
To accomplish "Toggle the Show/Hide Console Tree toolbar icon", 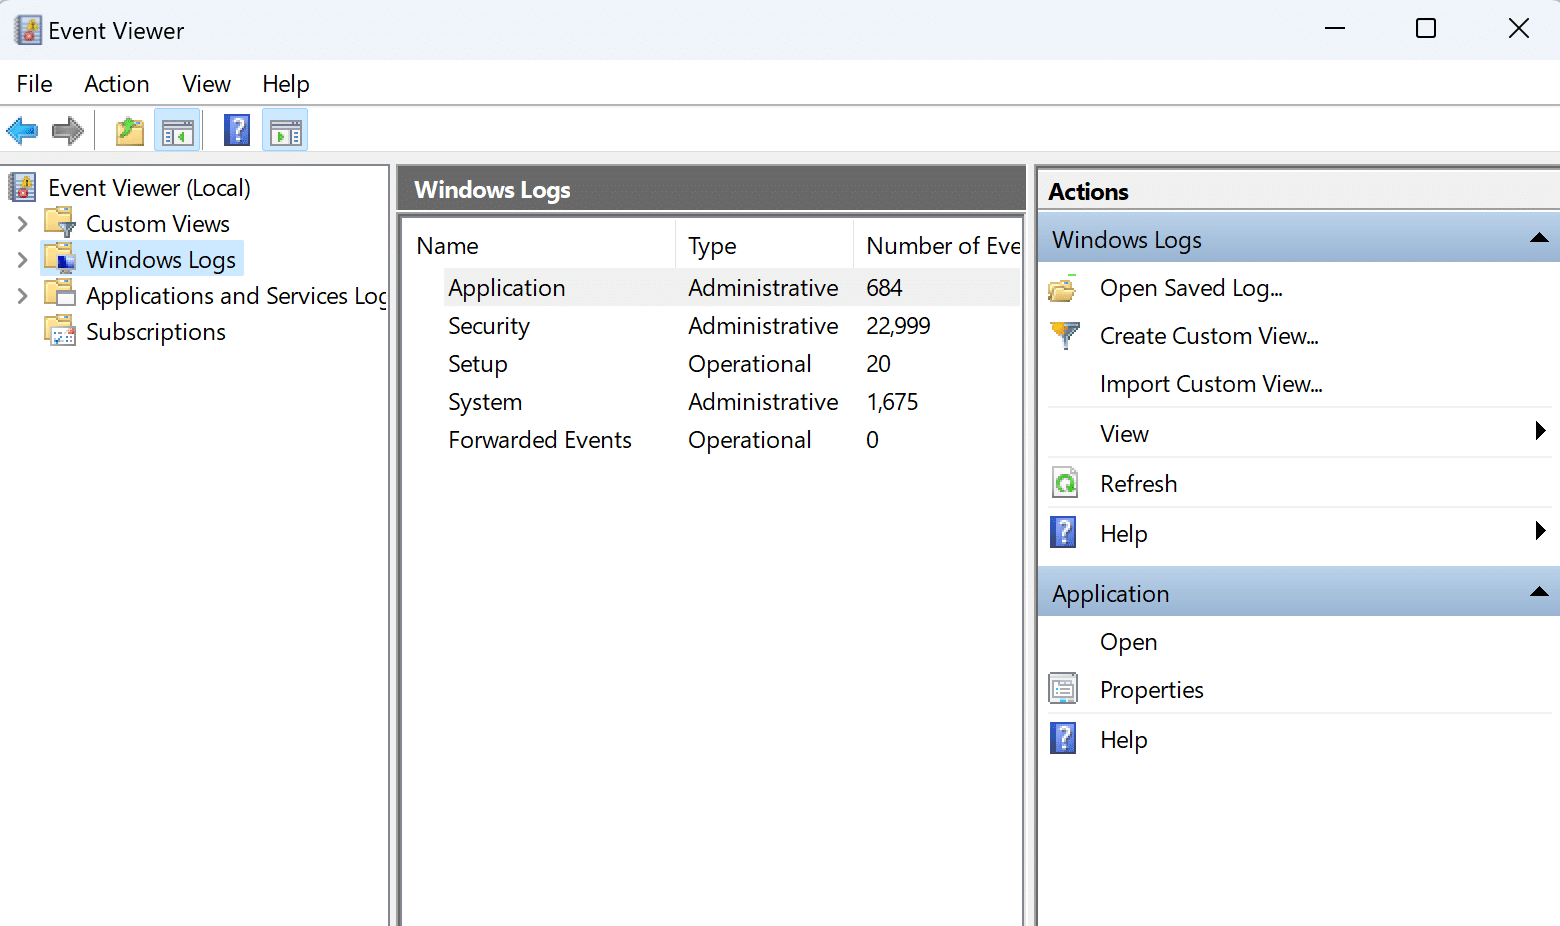I will [178, 132].
